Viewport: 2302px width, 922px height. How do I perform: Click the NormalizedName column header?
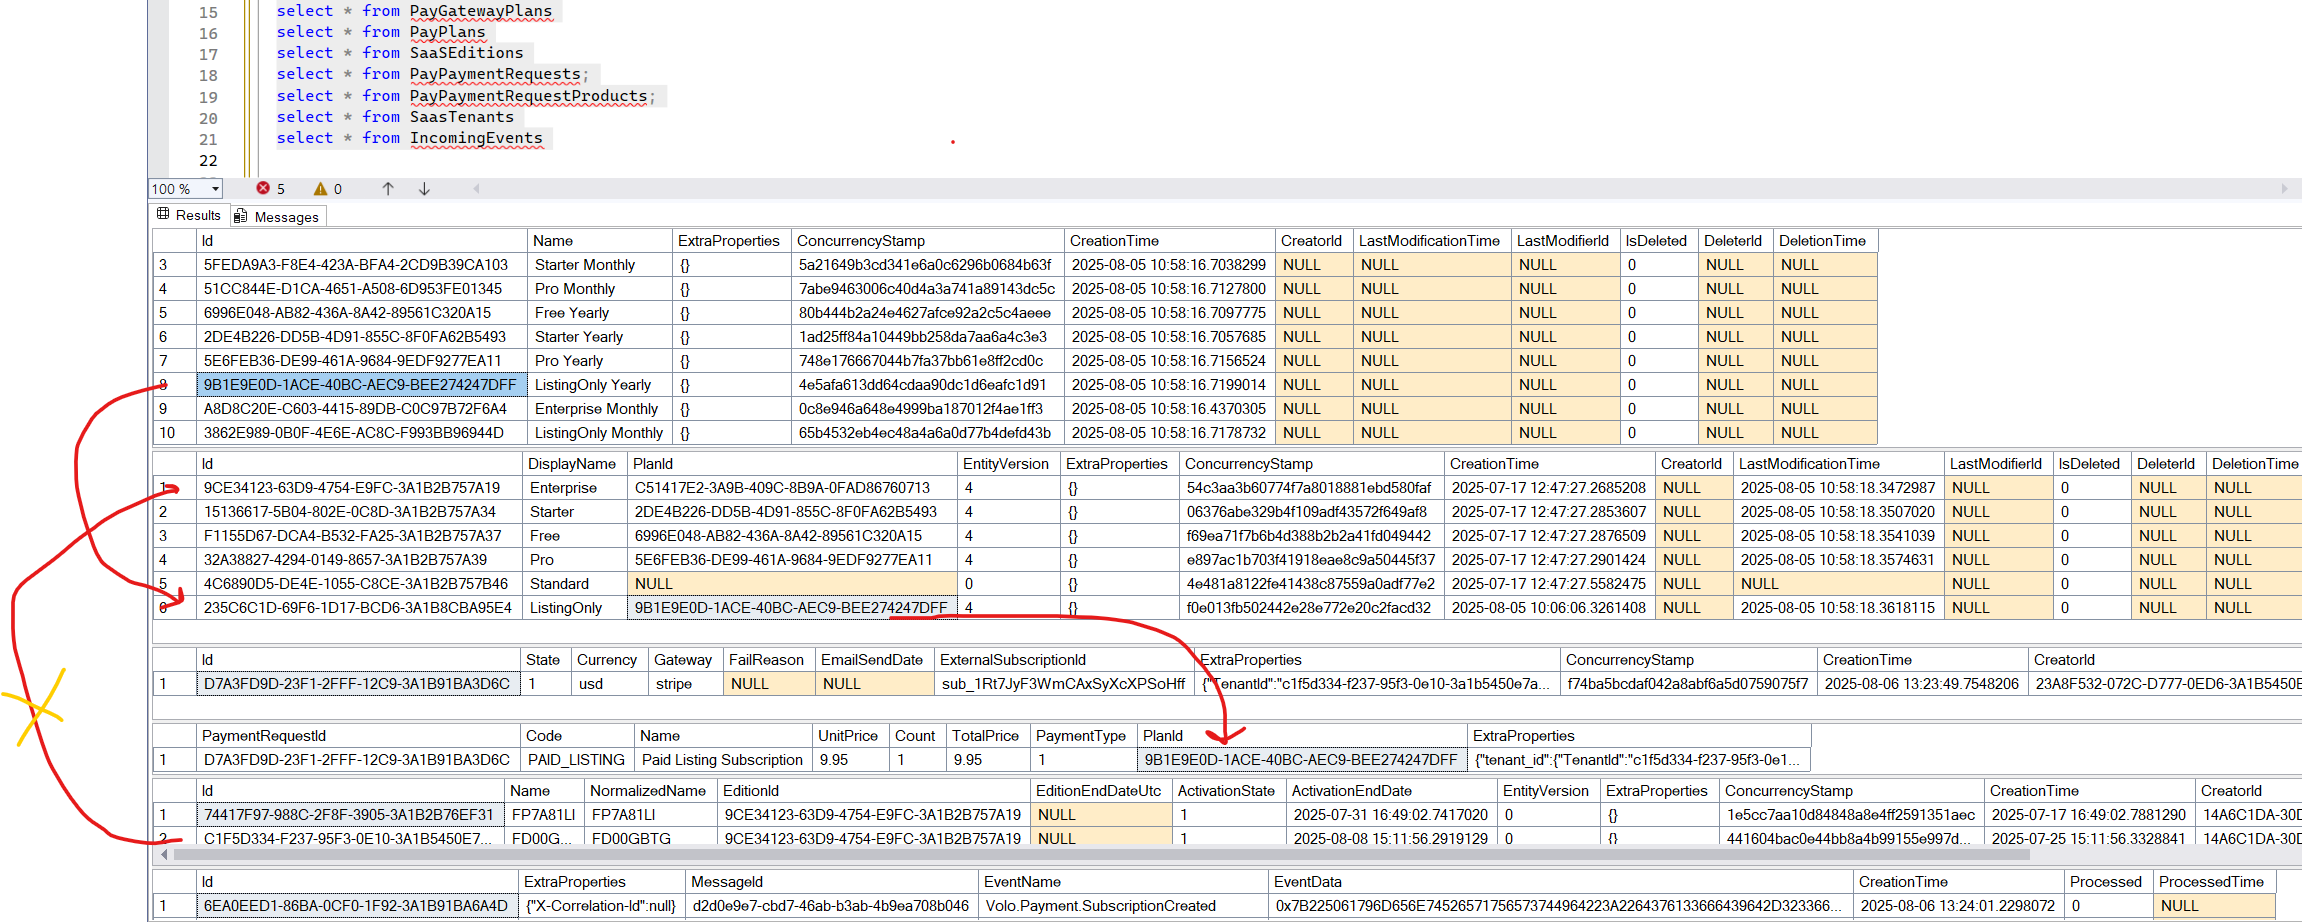pos(651,791)
